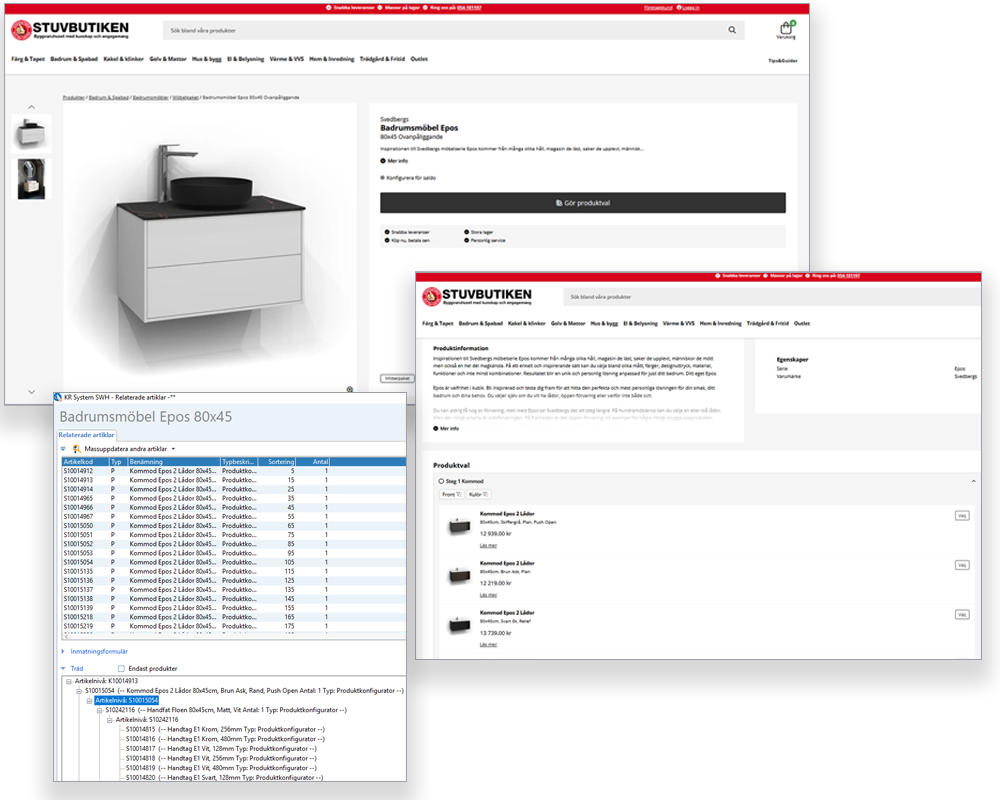Select tree item S10014820 Handtag E1 Svart
The image size is (1000, 800).
tap(224, 778)
